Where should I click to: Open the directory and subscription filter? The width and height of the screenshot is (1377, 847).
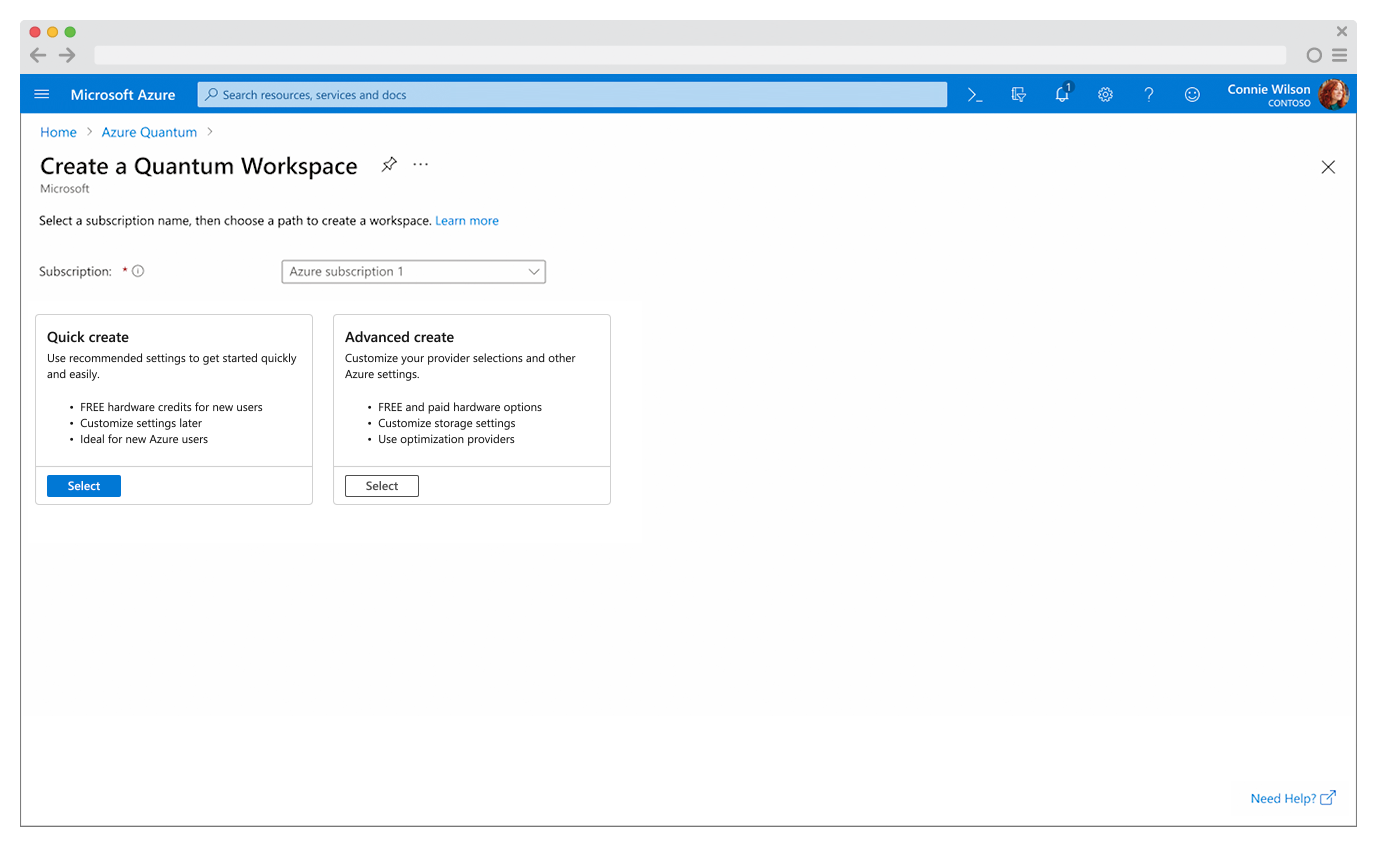click(x=1019, y=94)
